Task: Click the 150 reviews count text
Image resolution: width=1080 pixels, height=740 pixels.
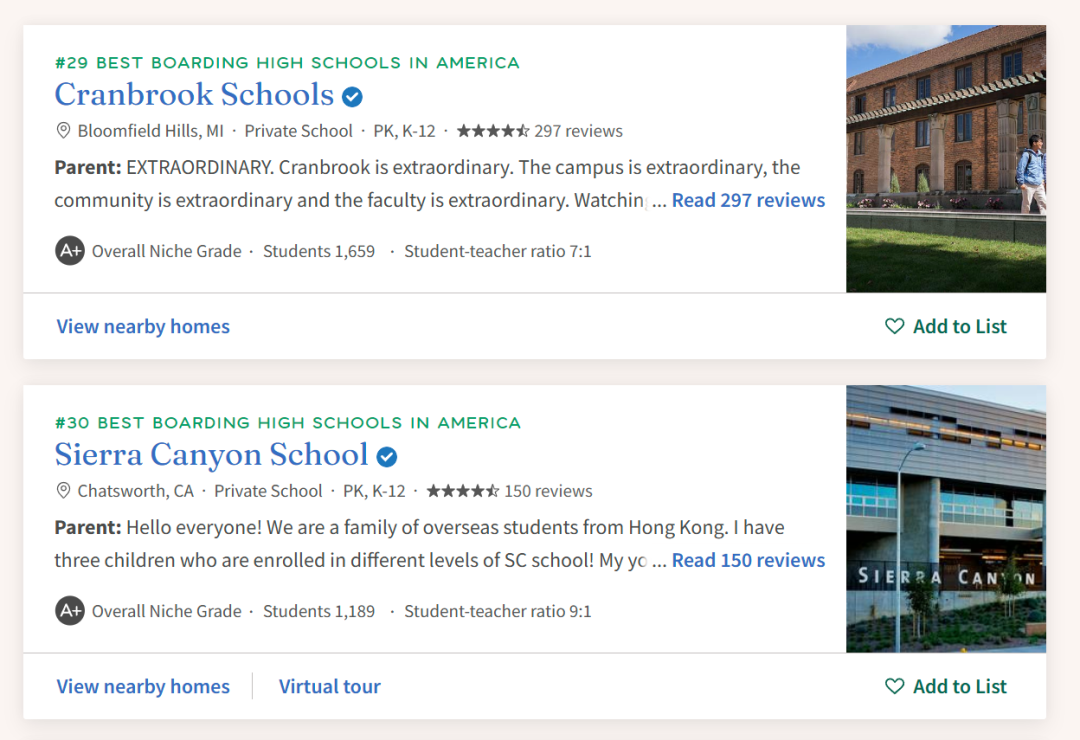Action: 548,491
